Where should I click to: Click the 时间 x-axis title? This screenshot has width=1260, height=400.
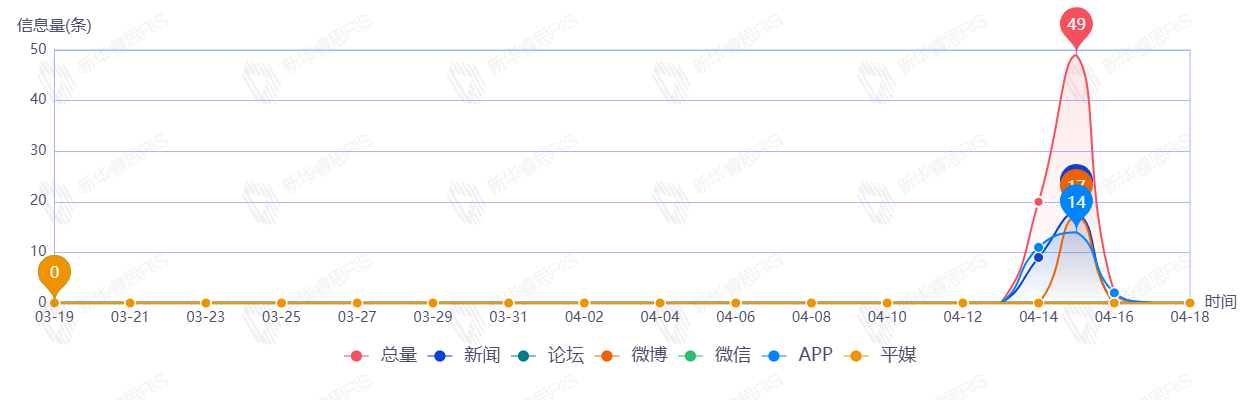1221,301
